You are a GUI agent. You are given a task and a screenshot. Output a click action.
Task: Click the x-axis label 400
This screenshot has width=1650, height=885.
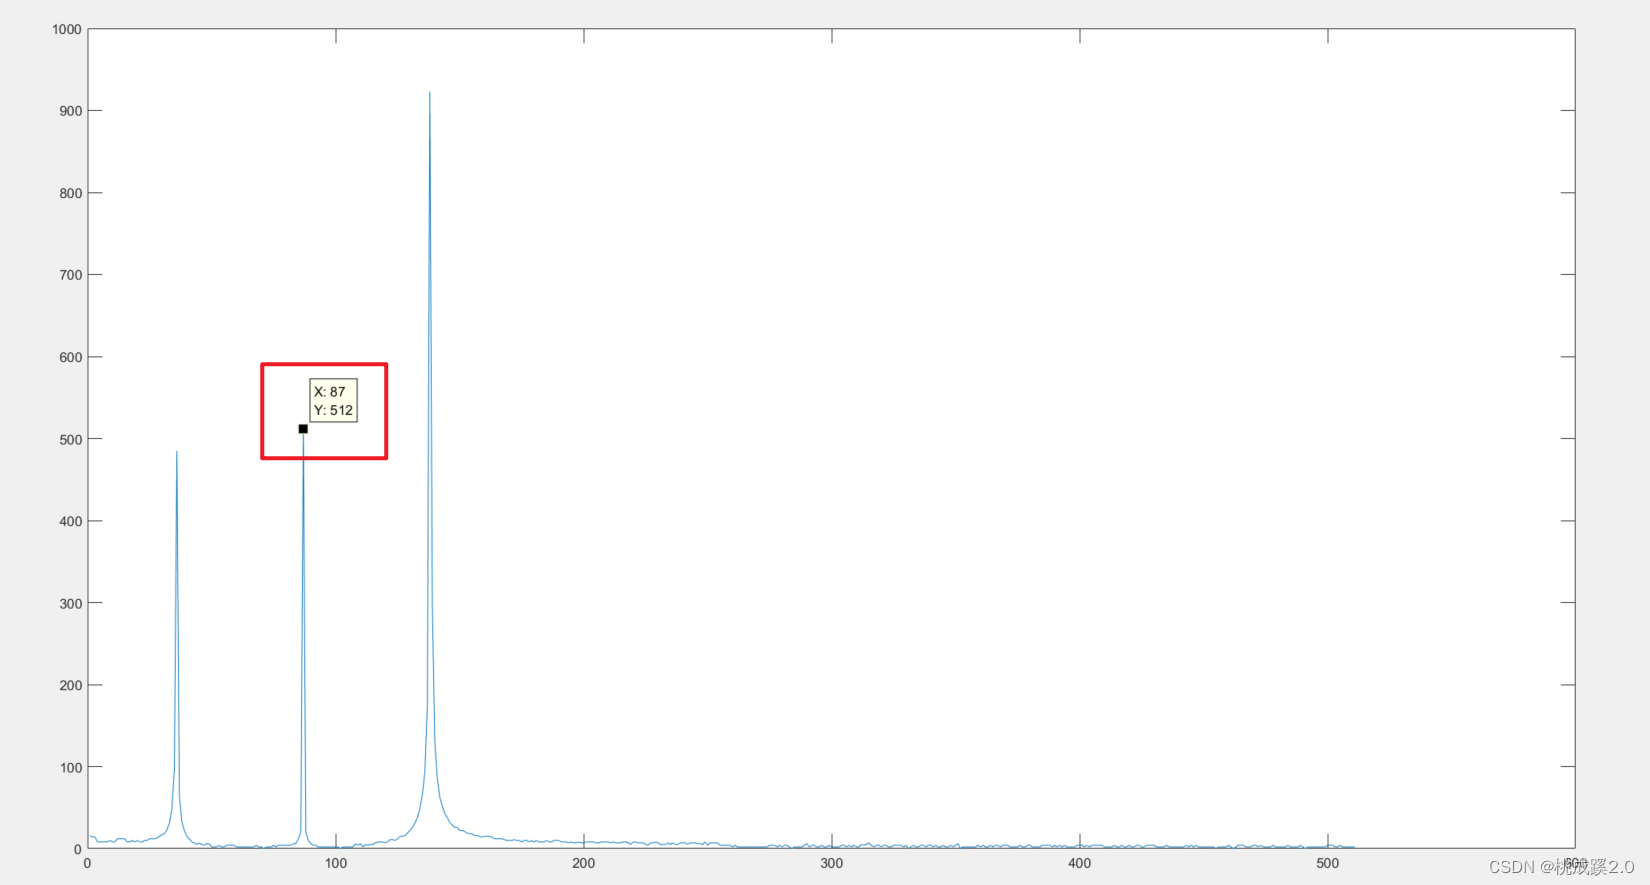click(1080, 863)
